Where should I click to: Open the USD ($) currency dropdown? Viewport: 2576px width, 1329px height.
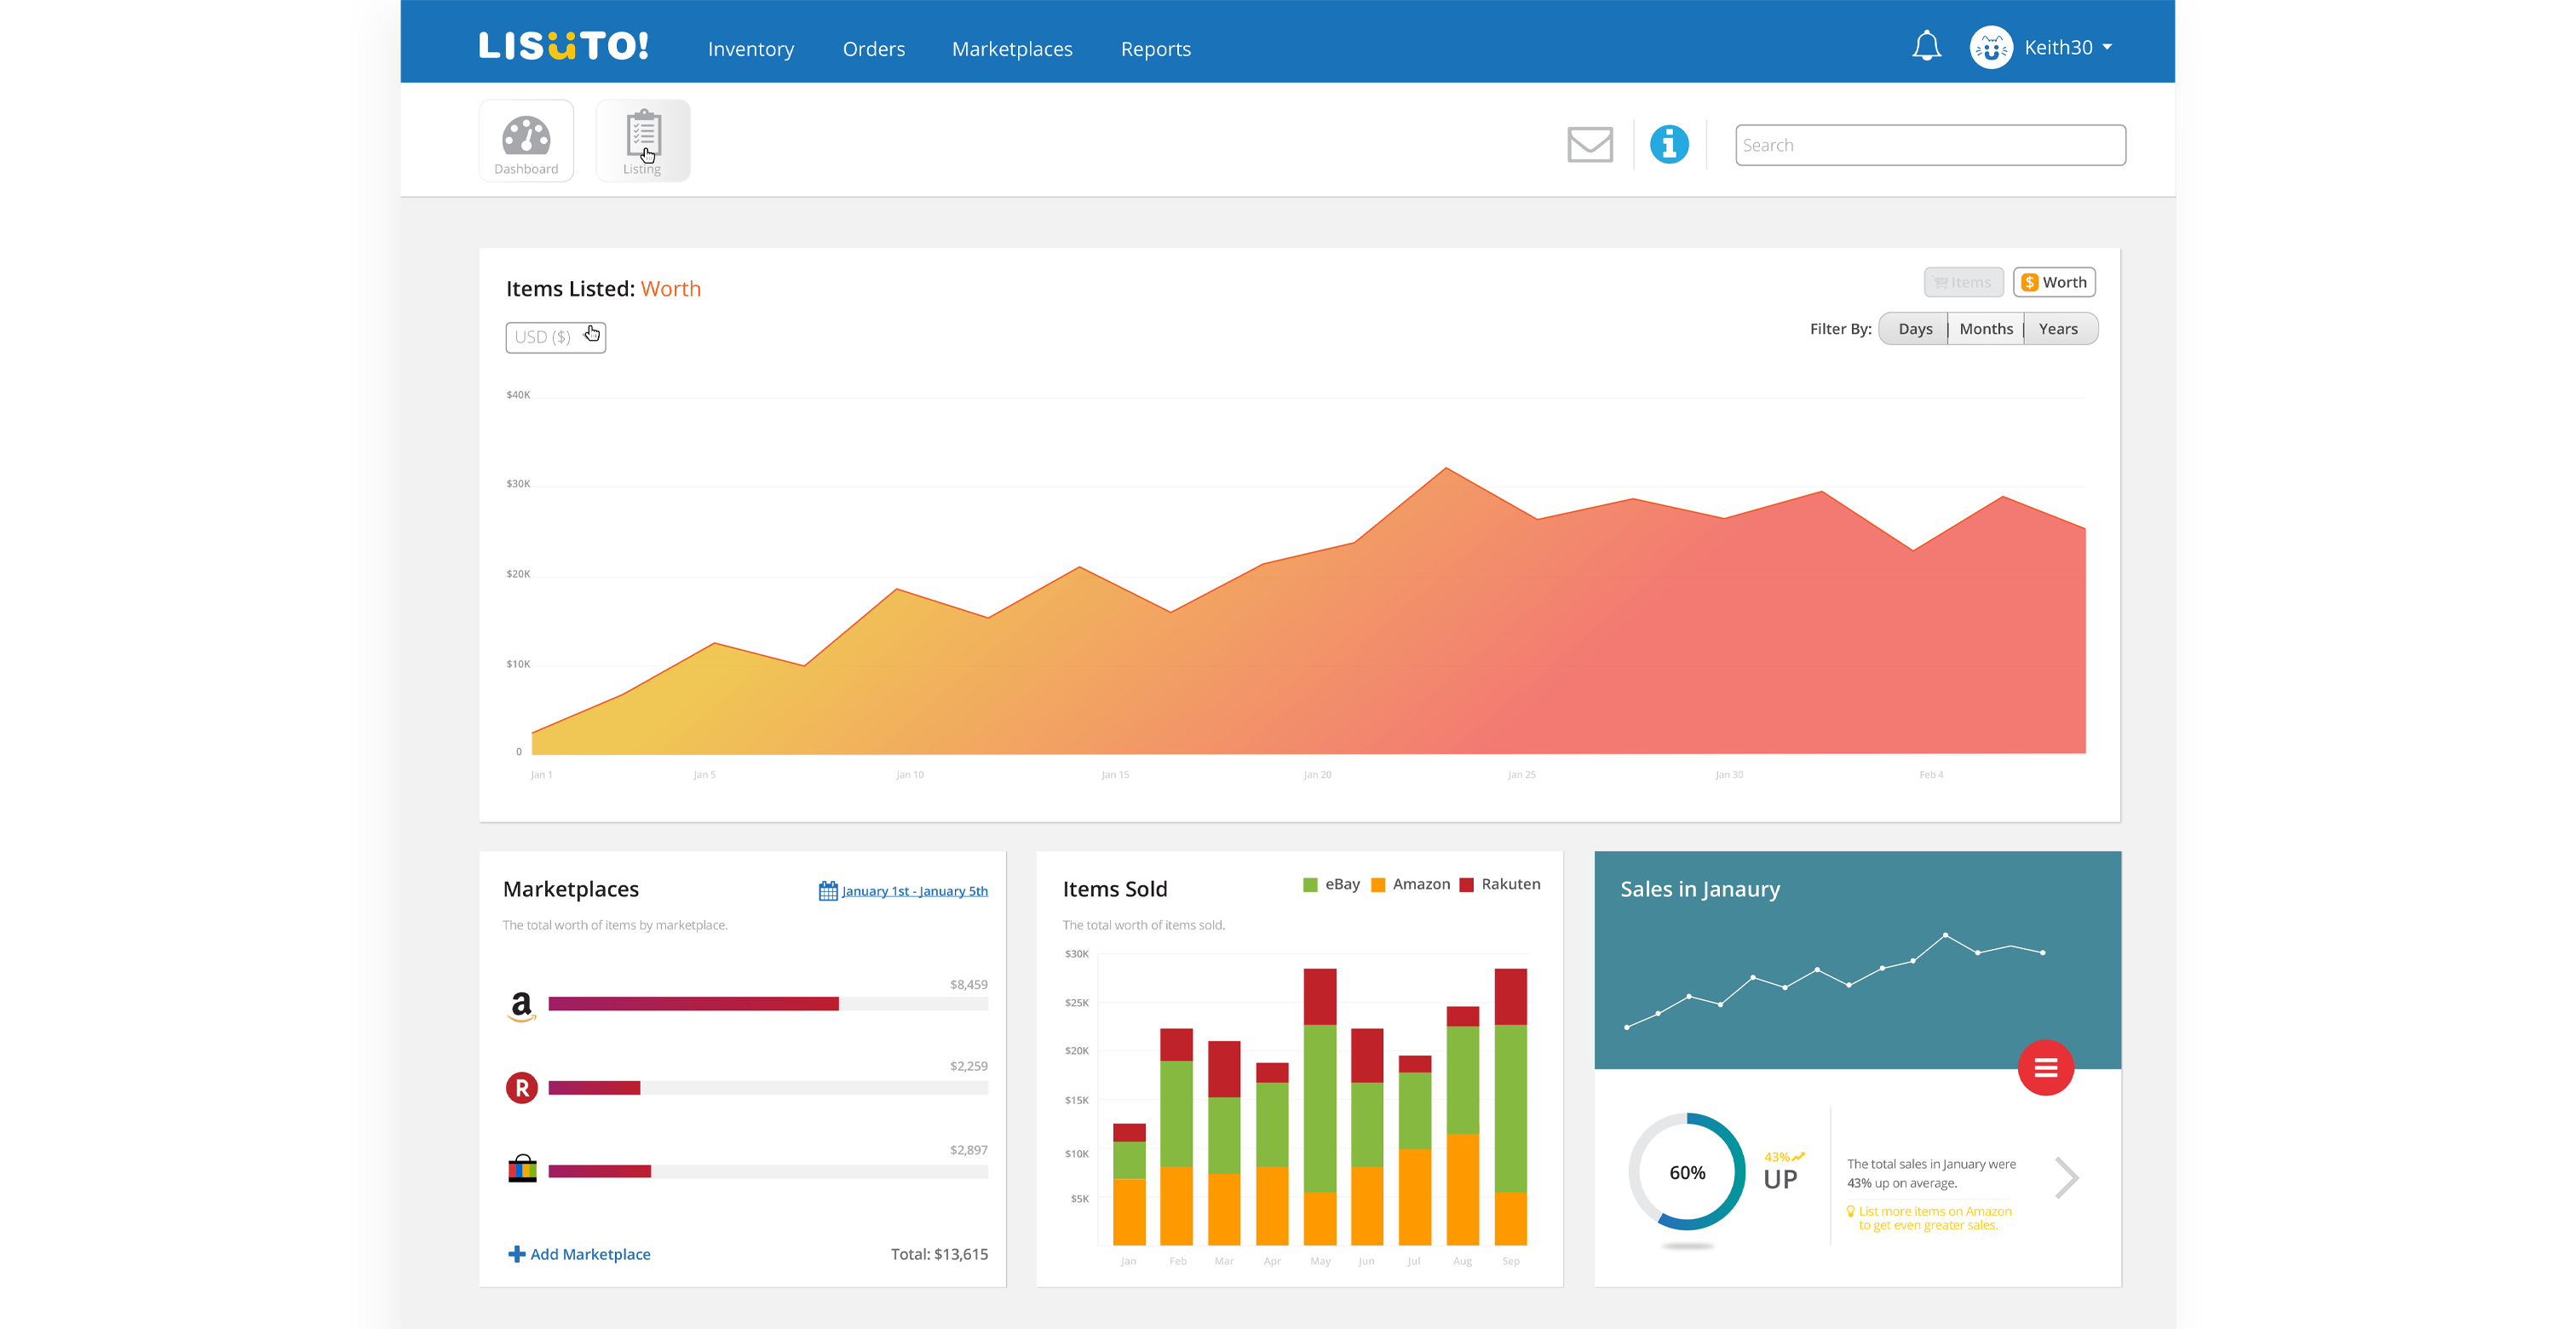(555, 337)
